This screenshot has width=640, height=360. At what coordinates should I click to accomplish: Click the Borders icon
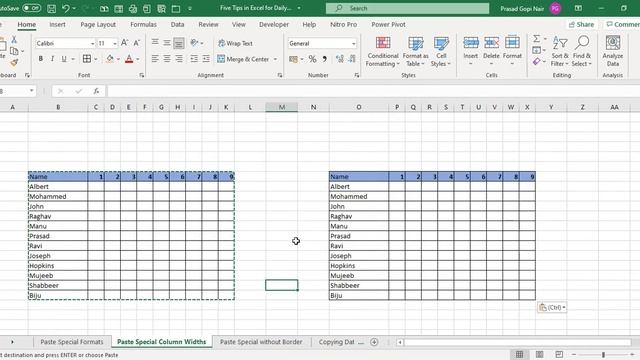point(87,59)
